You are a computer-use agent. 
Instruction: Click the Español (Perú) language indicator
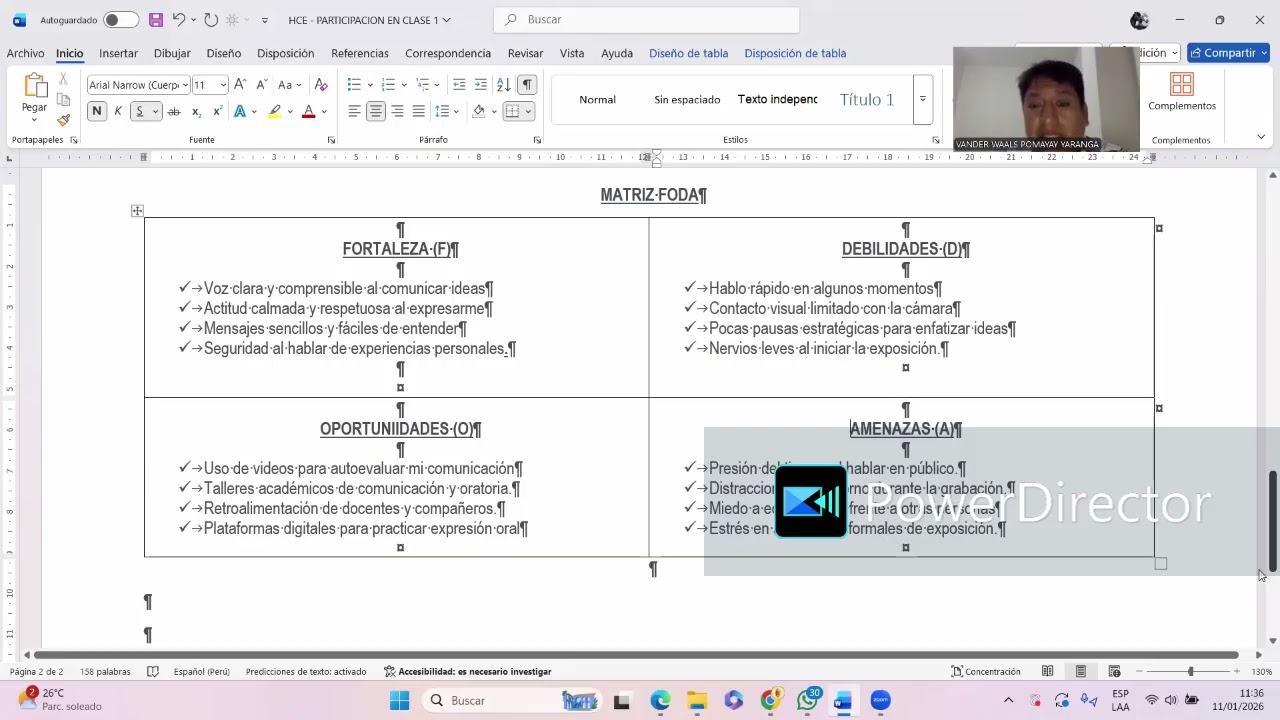pos(201,672)
